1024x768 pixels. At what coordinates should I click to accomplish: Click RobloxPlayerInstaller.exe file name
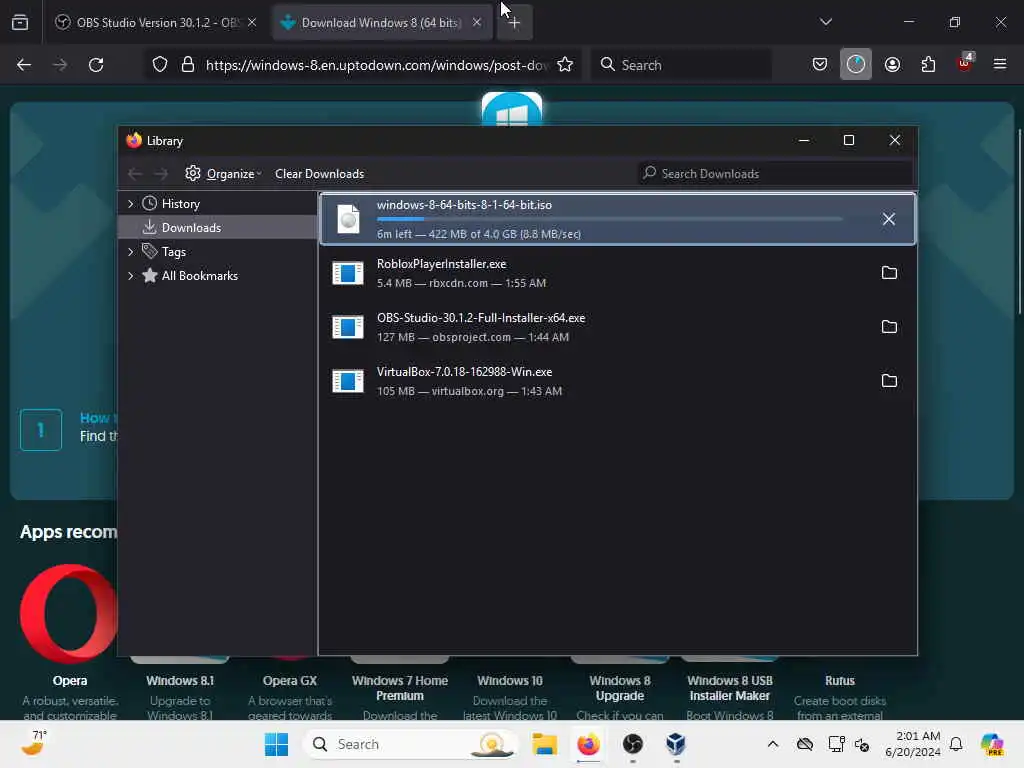click(x=441, y=264)
